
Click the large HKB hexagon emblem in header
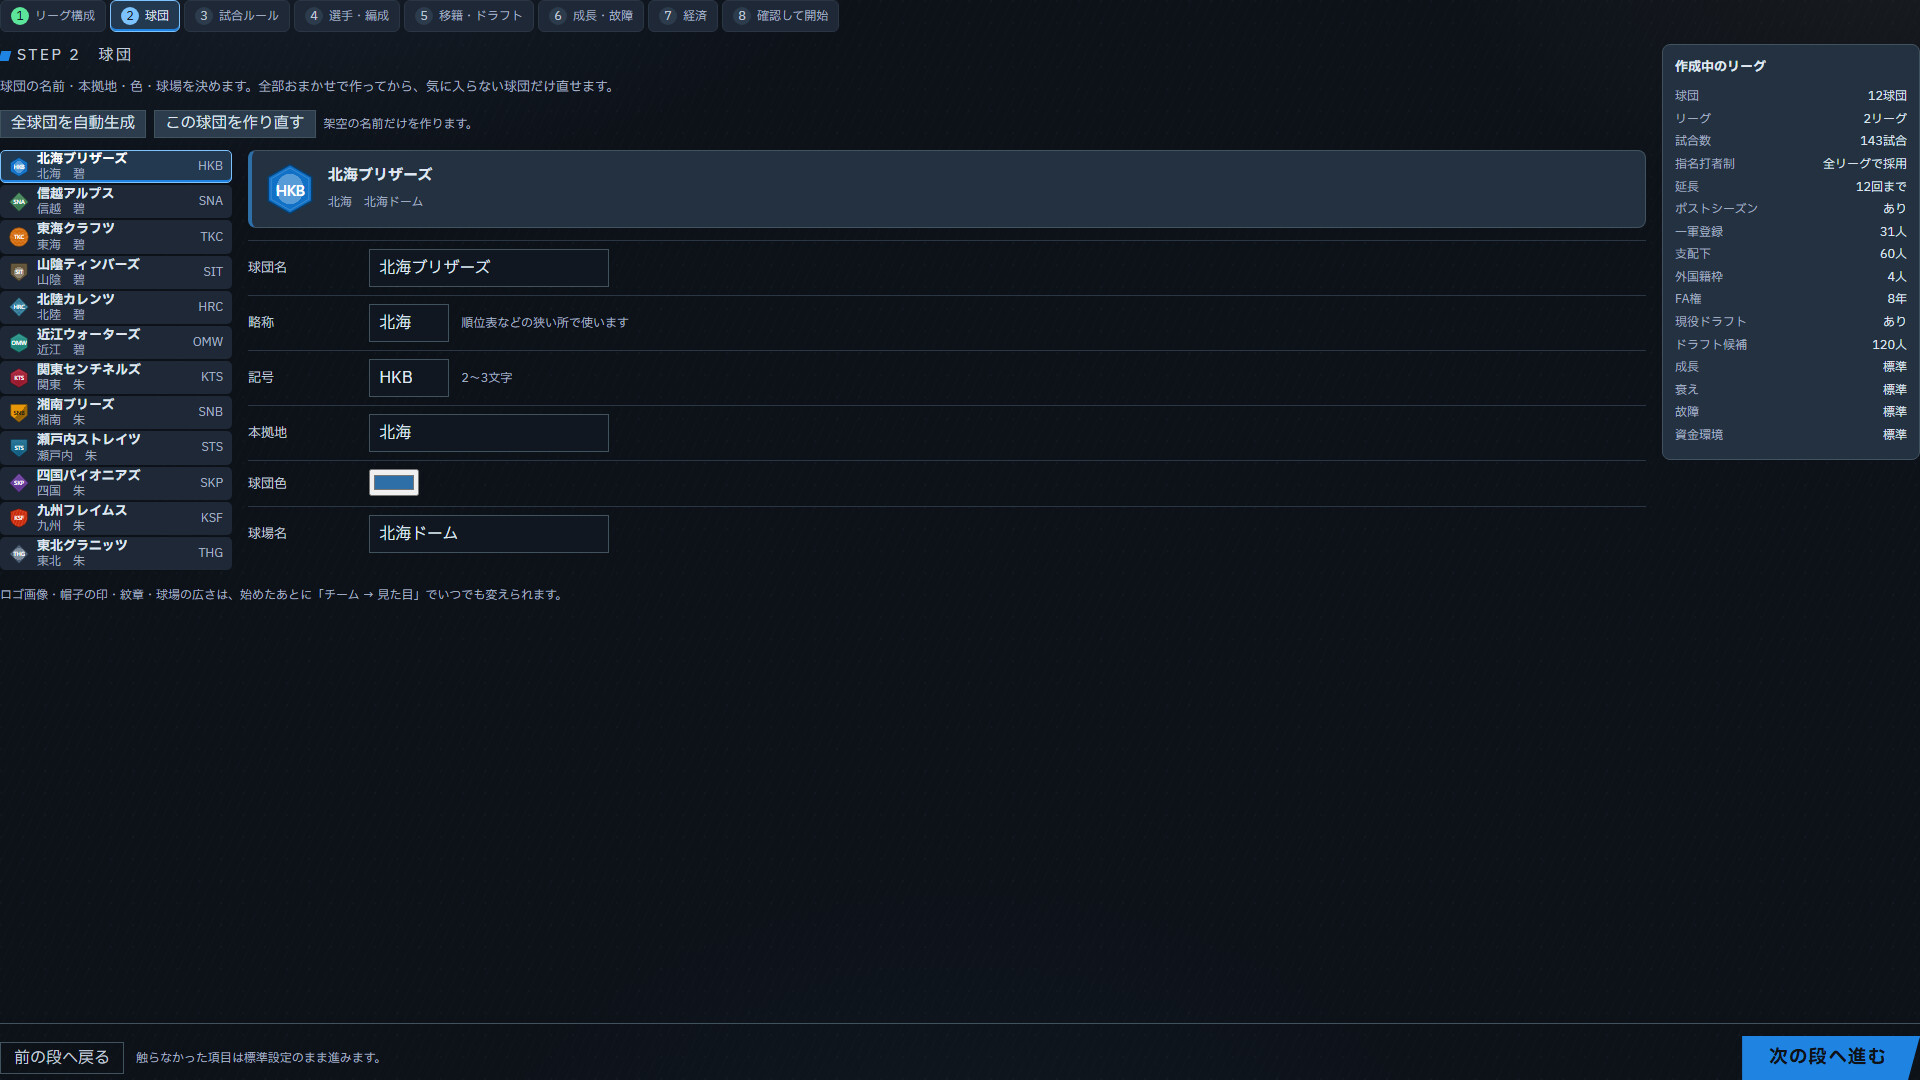pyautogui.click(x=290, y=189)
